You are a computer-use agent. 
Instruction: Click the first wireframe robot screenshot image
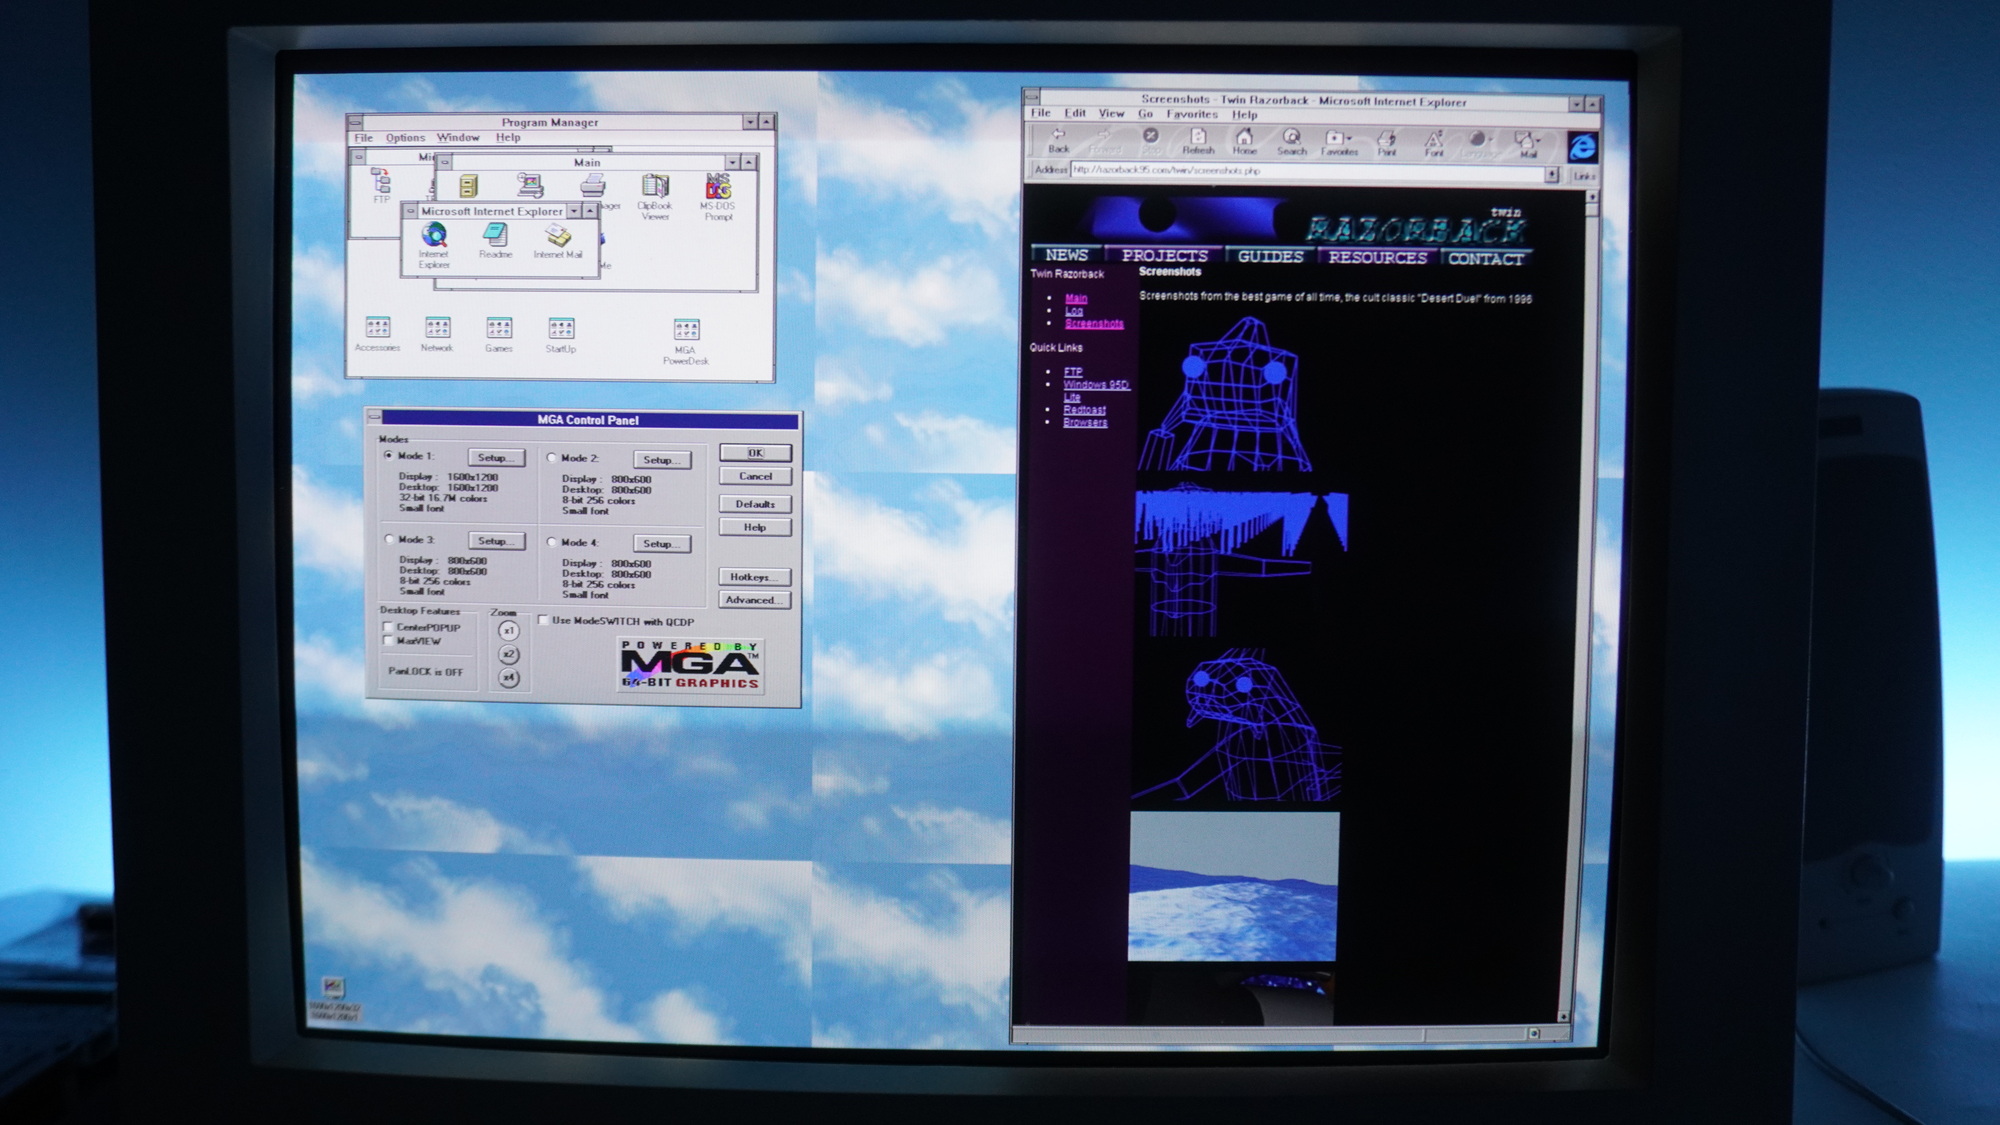tap(1226, 394)
